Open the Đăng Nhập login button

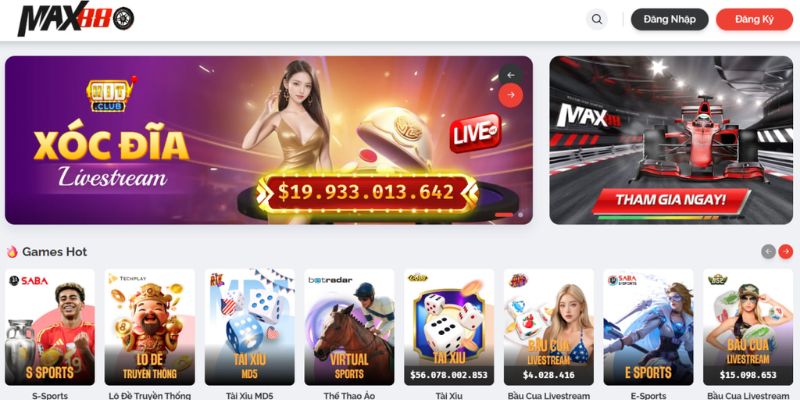coord(669,19)
